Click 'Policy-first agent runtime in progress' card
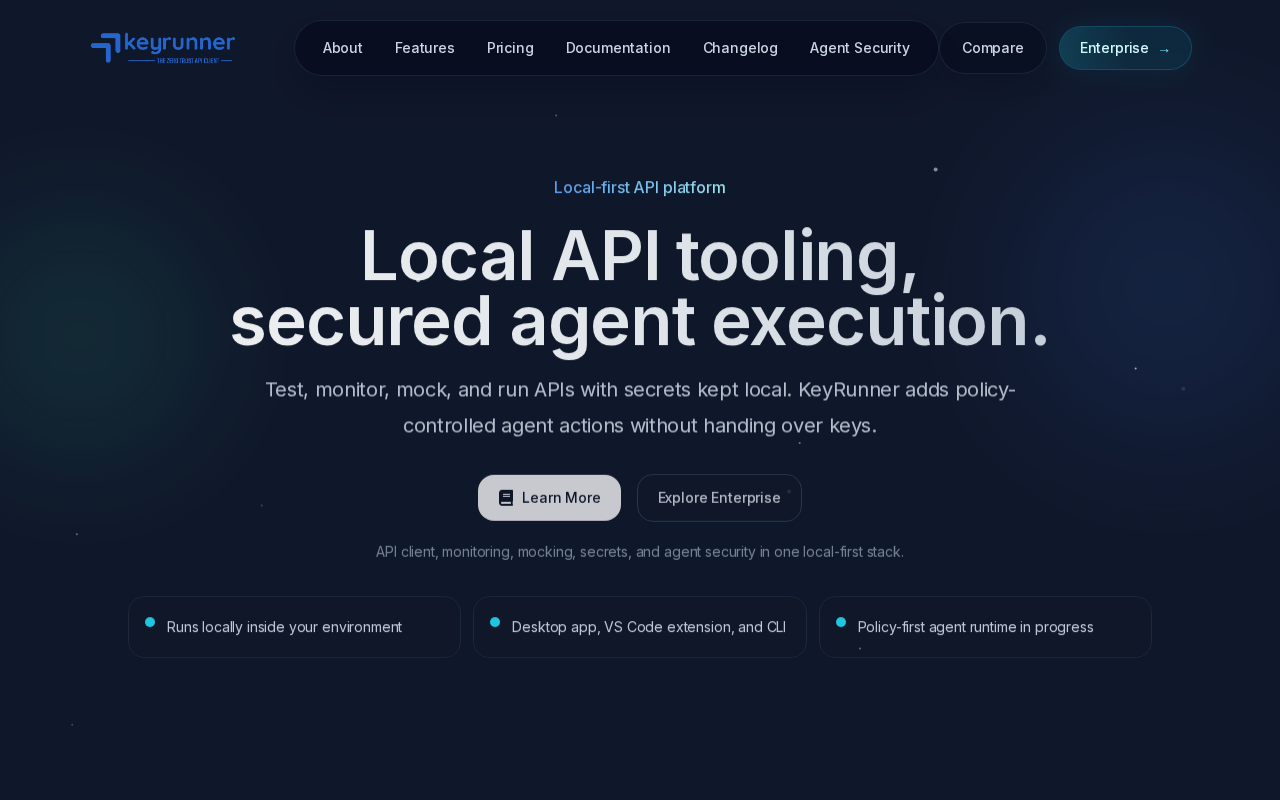Viewport: 1280px width, 800px height. [x=985, y=627]
